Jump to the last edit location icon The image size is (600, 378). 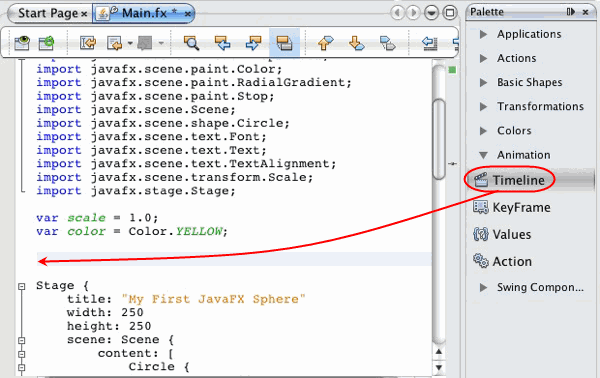pos(88,43)
